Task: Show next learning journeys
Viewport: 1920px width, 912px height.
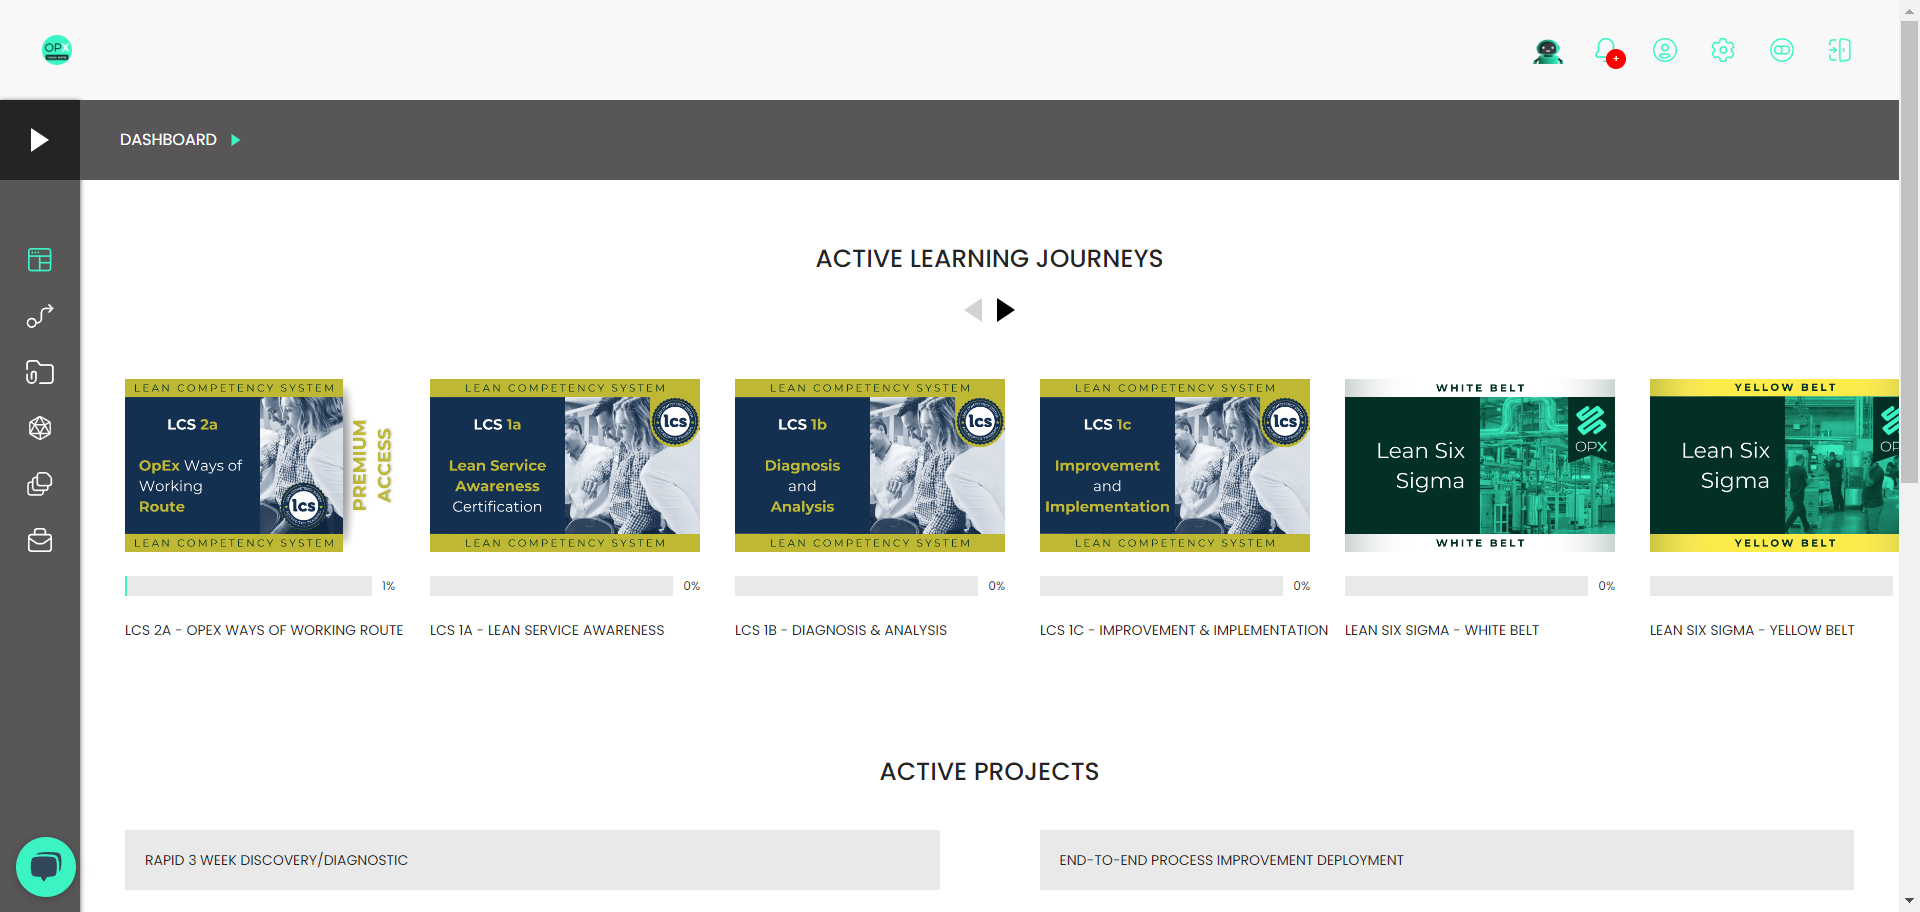Action: (1006, 310)
